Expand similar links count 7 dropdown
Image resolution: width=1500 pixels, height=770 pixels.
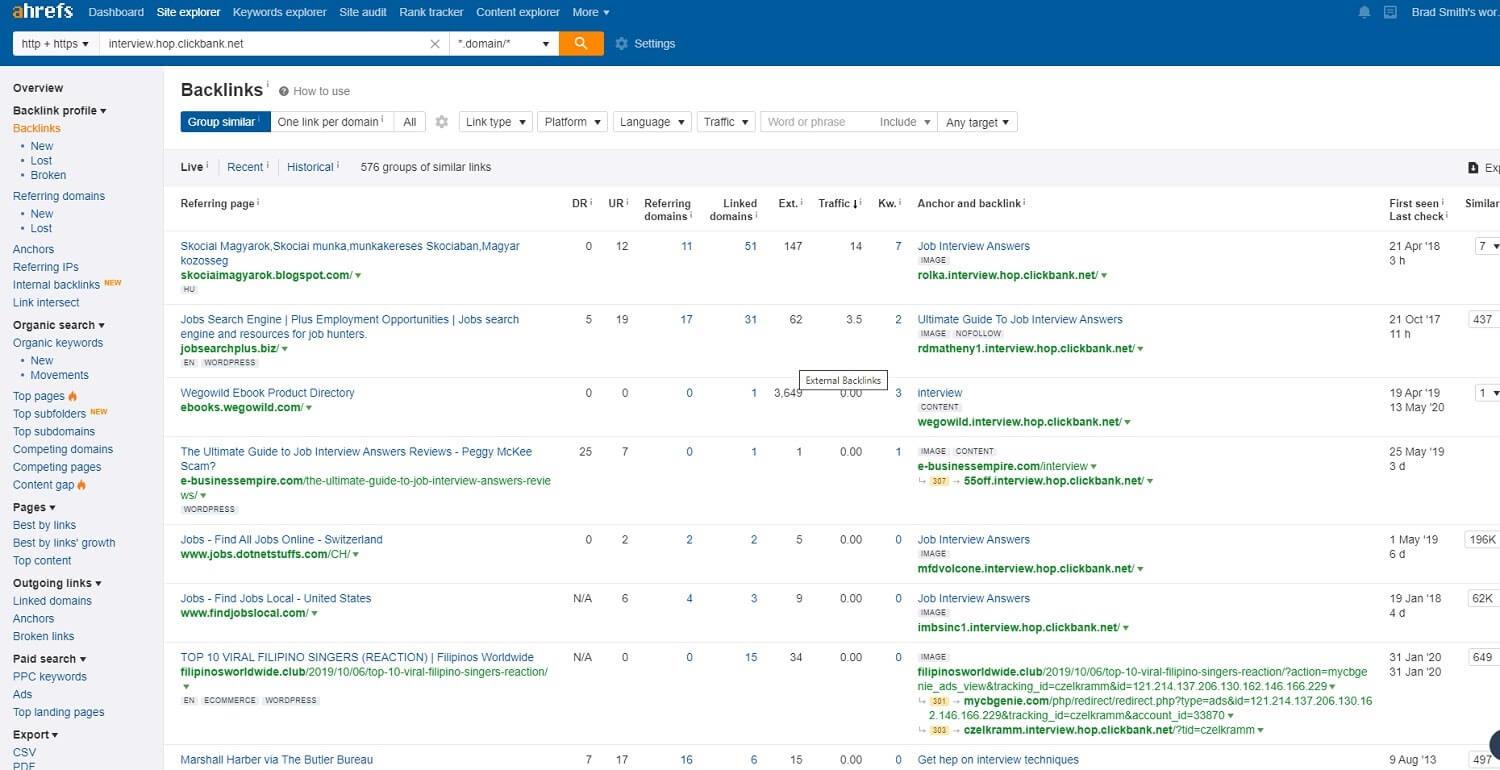tap(1488, 246)
